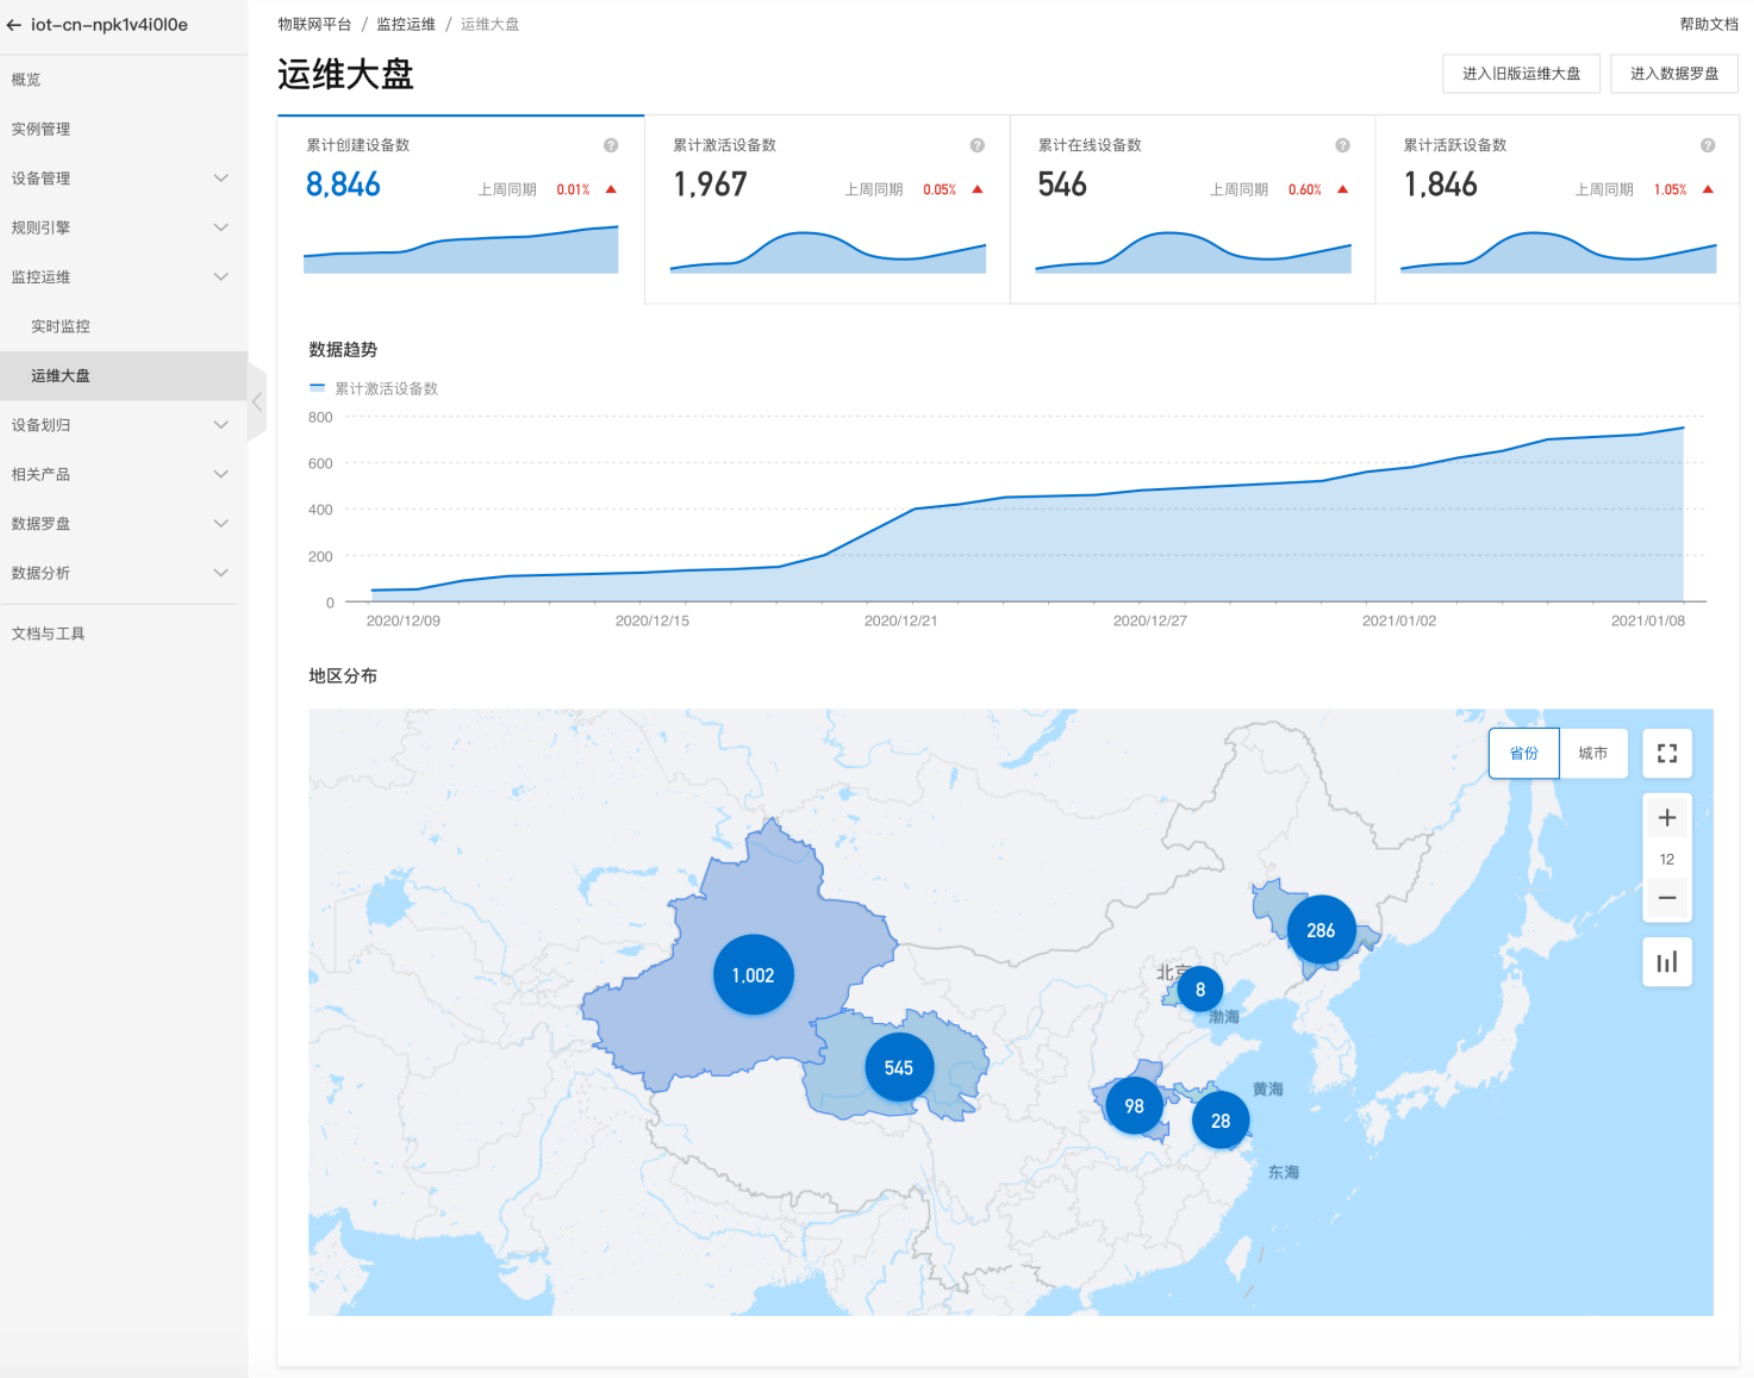Zoom in the map with plus button
Screen dimensions: 1754x1378
coord(1667,818)
